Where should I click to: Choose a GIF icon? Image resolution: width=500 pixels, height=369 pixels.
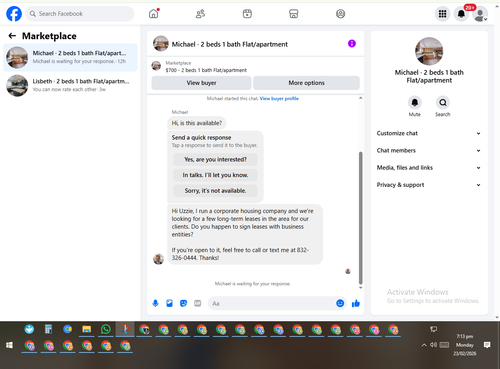(198, 303)
